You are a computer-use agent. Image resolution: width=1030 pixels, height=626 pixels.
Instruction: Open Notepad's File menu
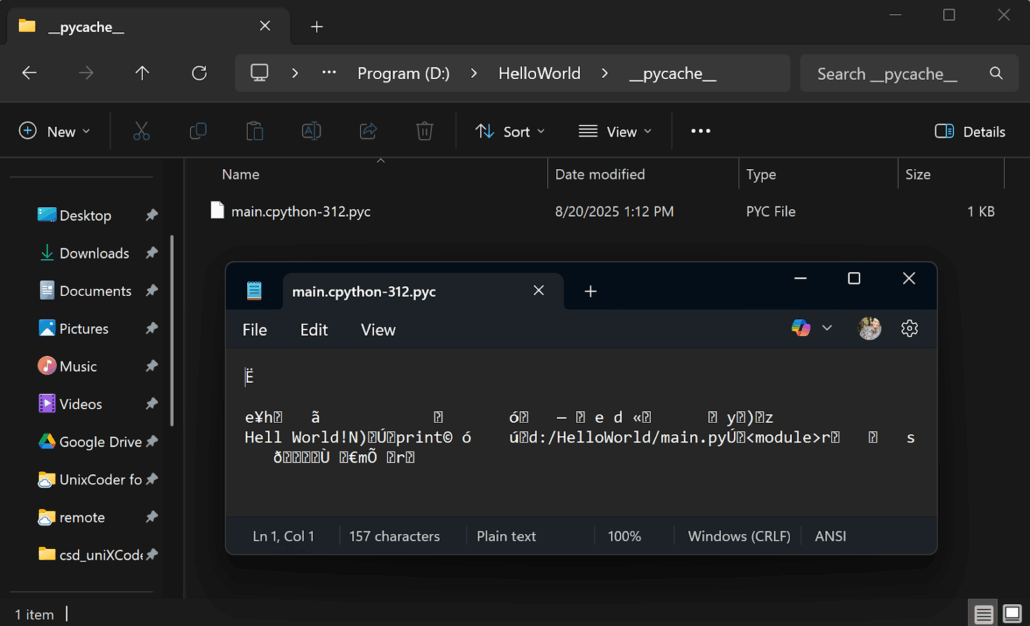(255, 330)
